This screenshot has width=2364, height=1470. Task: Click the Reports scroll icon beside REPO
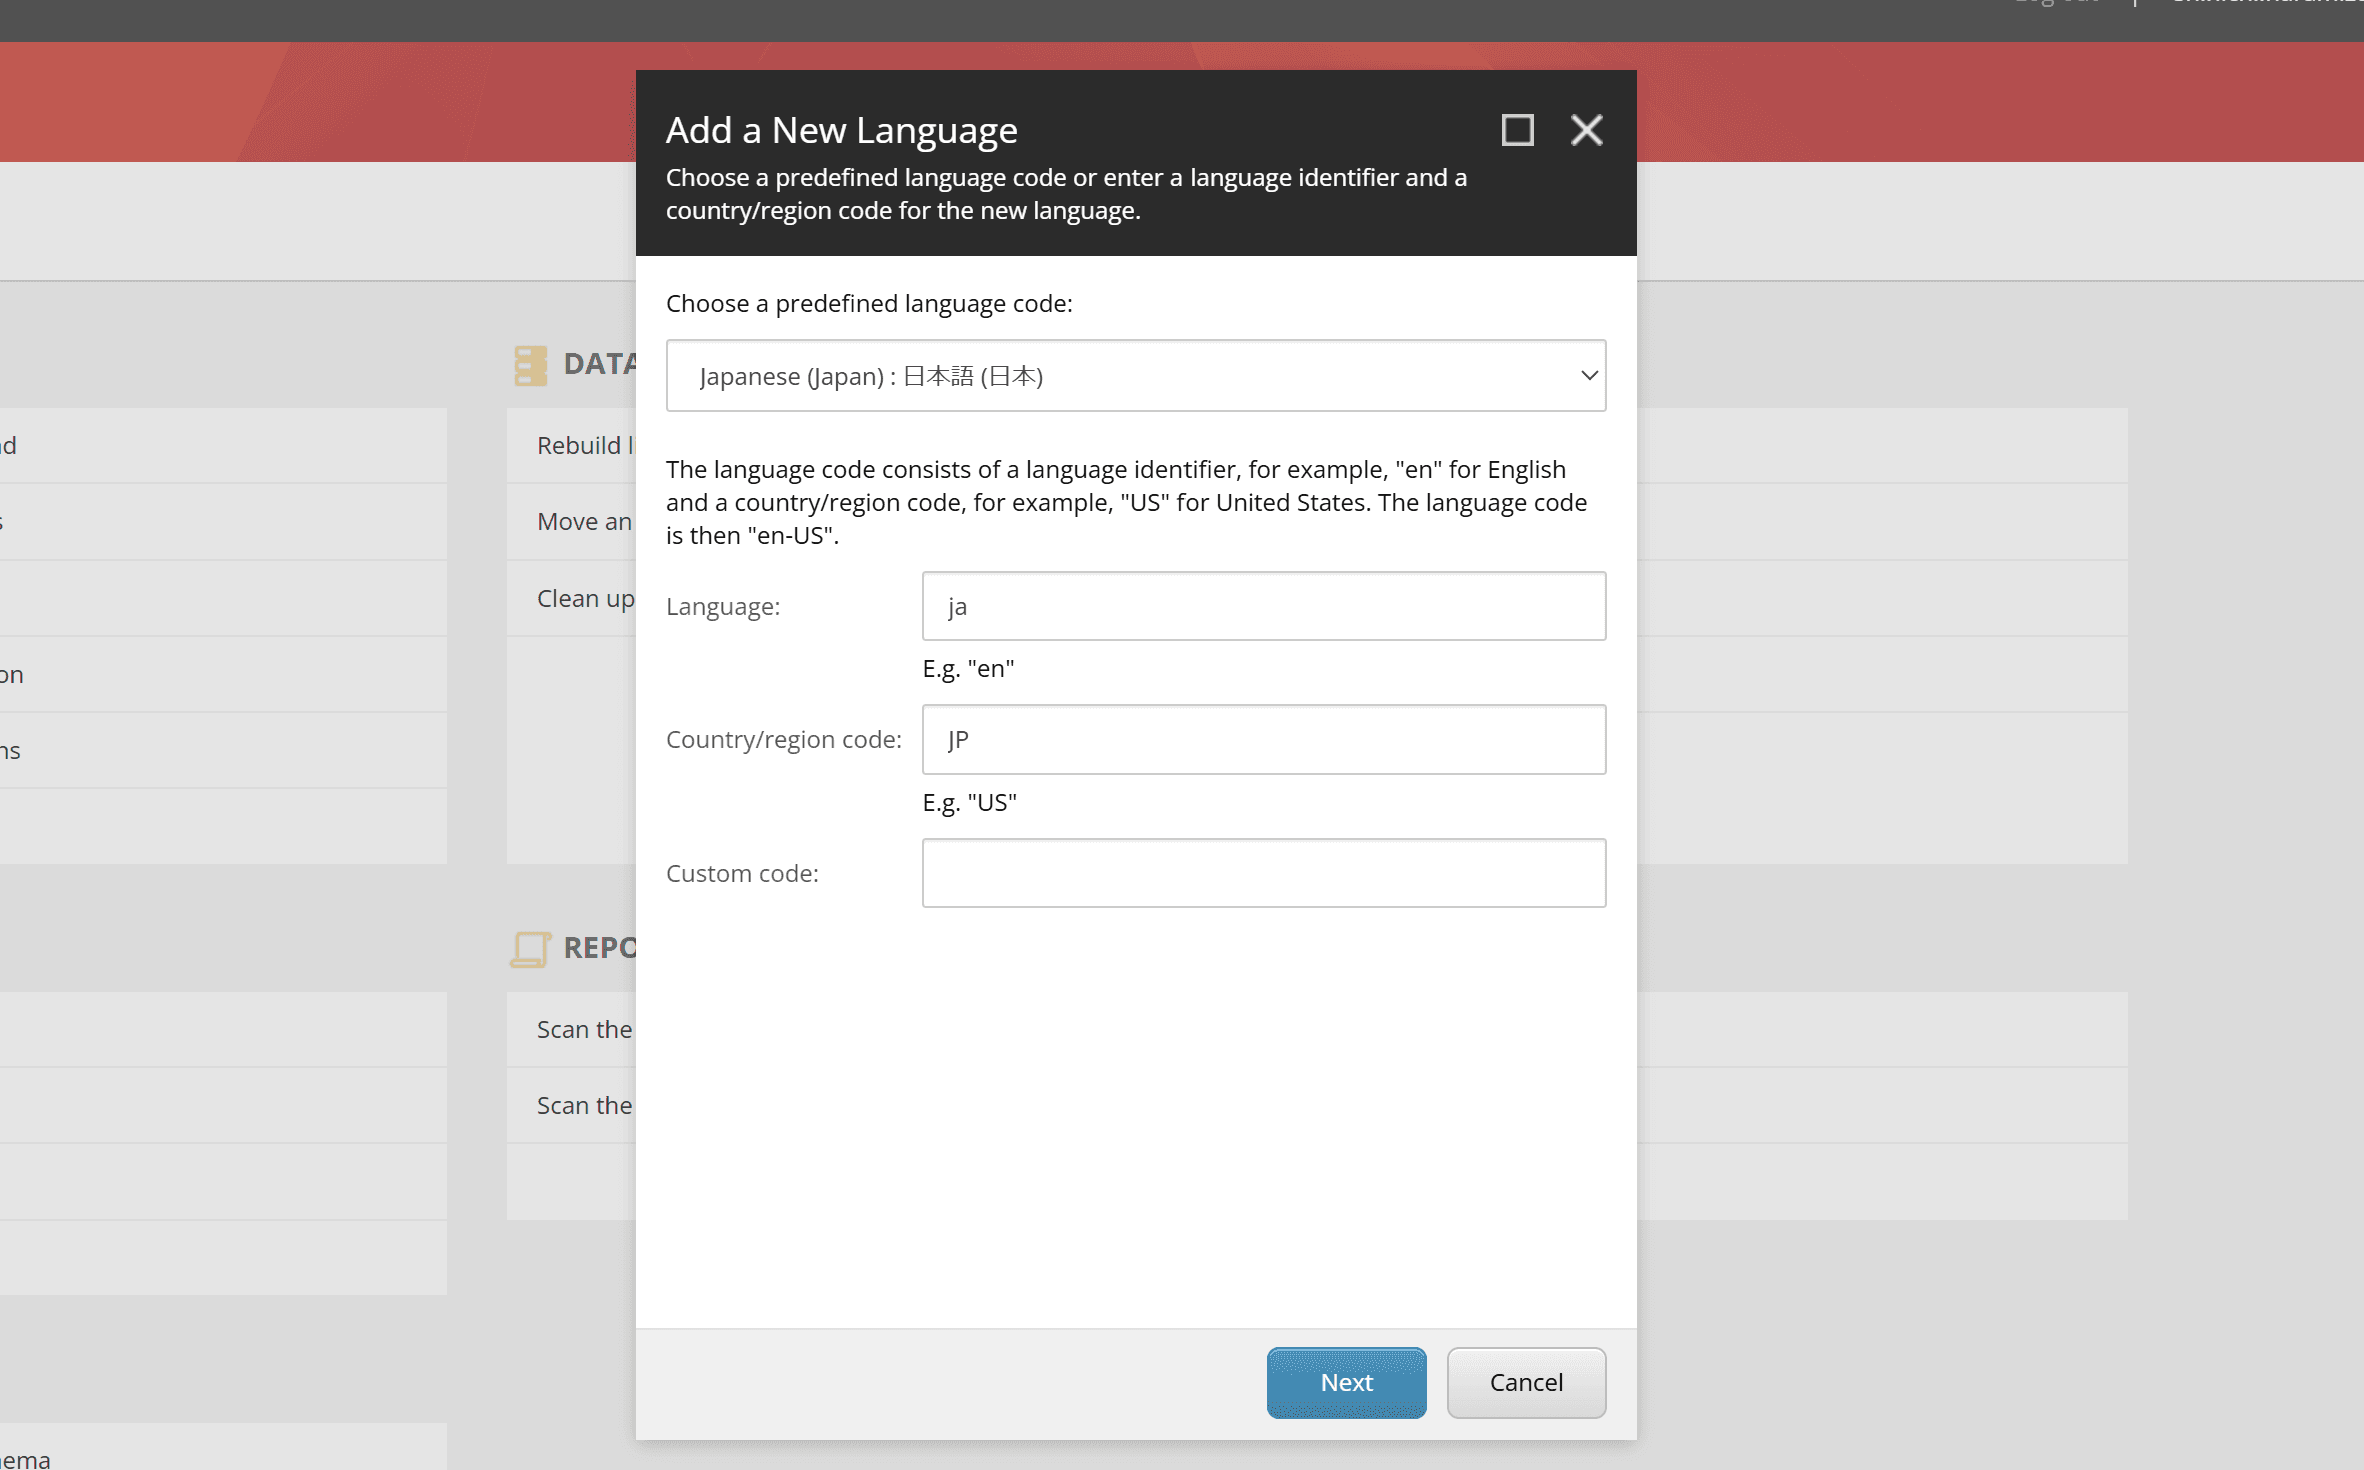tap(530, 948)
